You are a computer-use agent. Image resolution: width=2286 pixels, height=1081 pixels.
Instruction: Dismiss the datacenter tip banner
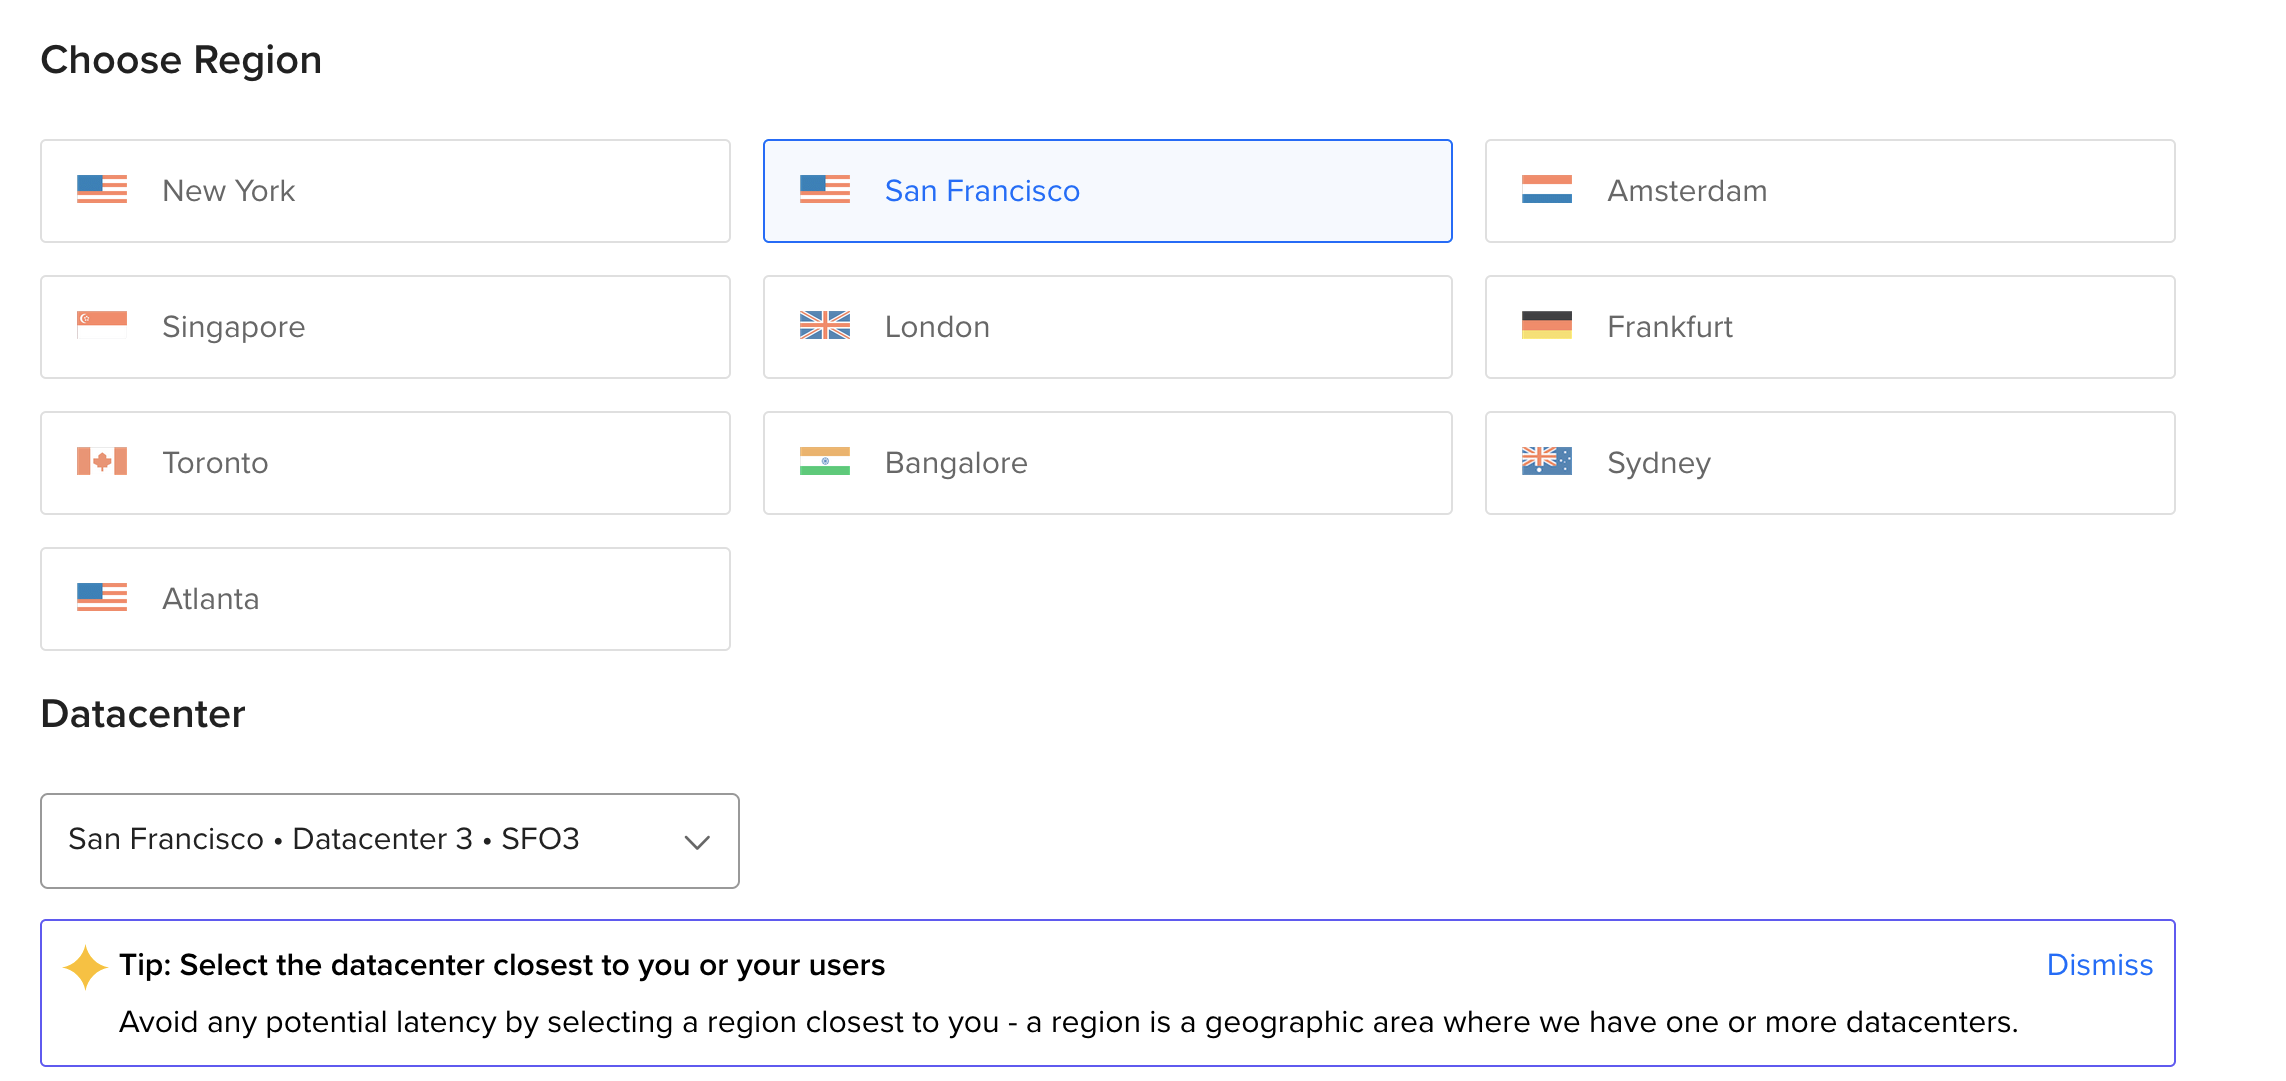click(x=2099, y=965)
